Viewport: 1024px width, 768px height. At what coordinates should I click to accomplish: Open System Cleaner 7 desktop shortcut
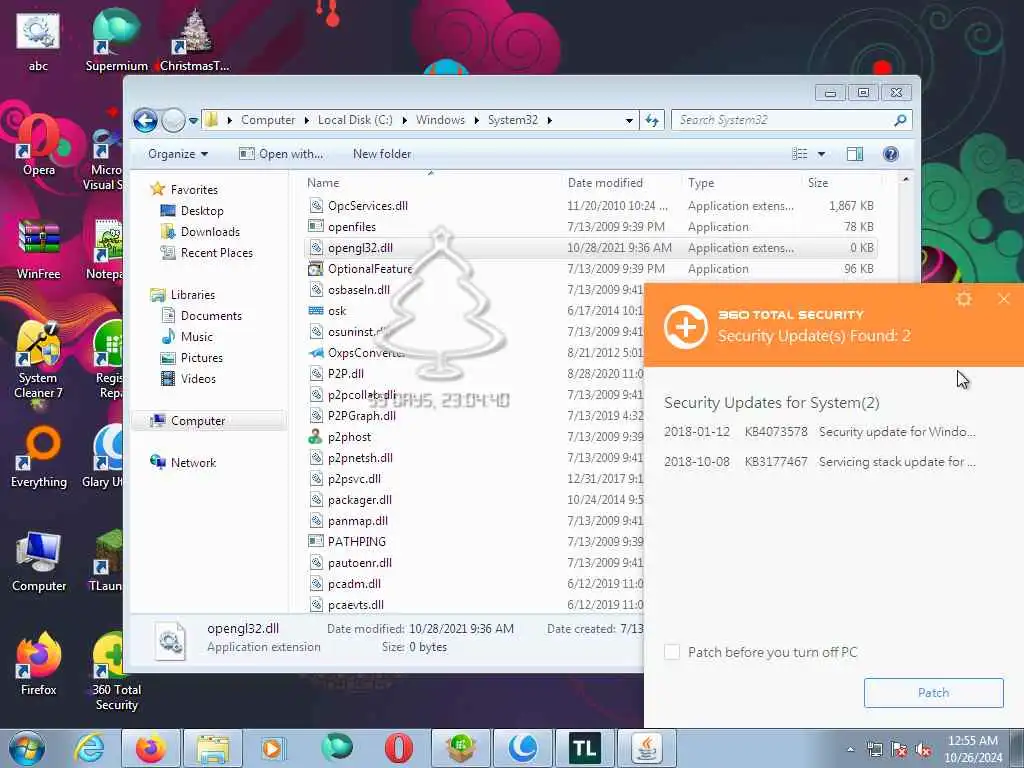click(x=39, y=361)
